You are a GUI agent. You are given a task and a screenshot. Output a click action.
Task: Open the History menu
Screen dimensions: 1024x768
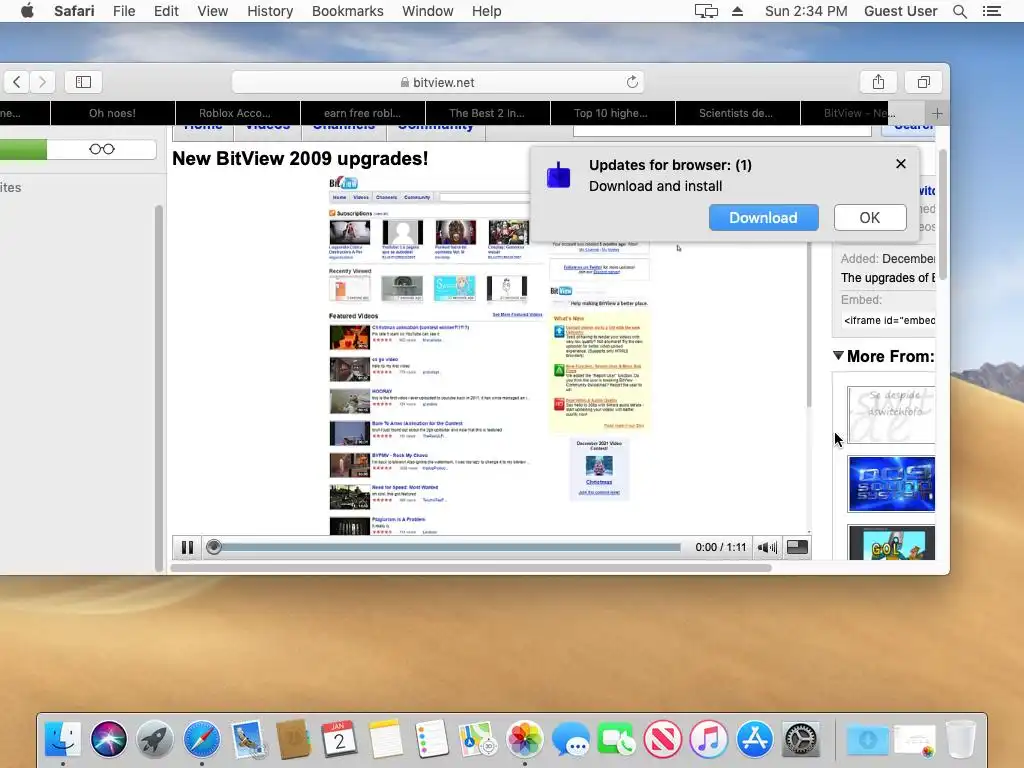click(270, 11)
